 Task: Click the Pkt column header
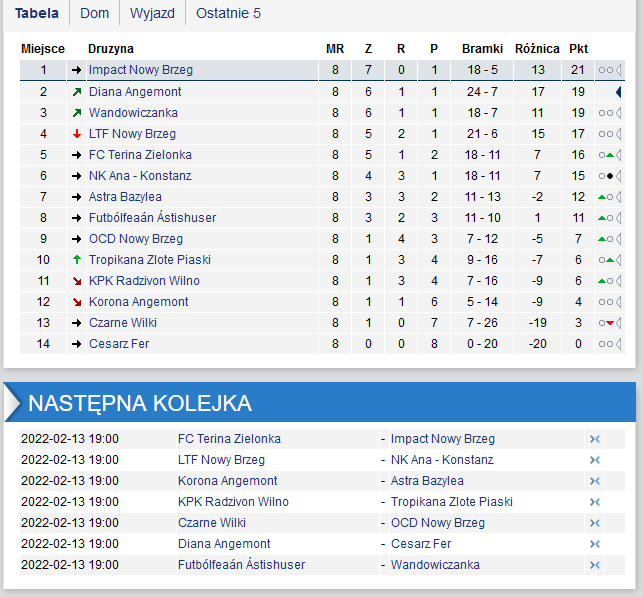coord(578,49)
